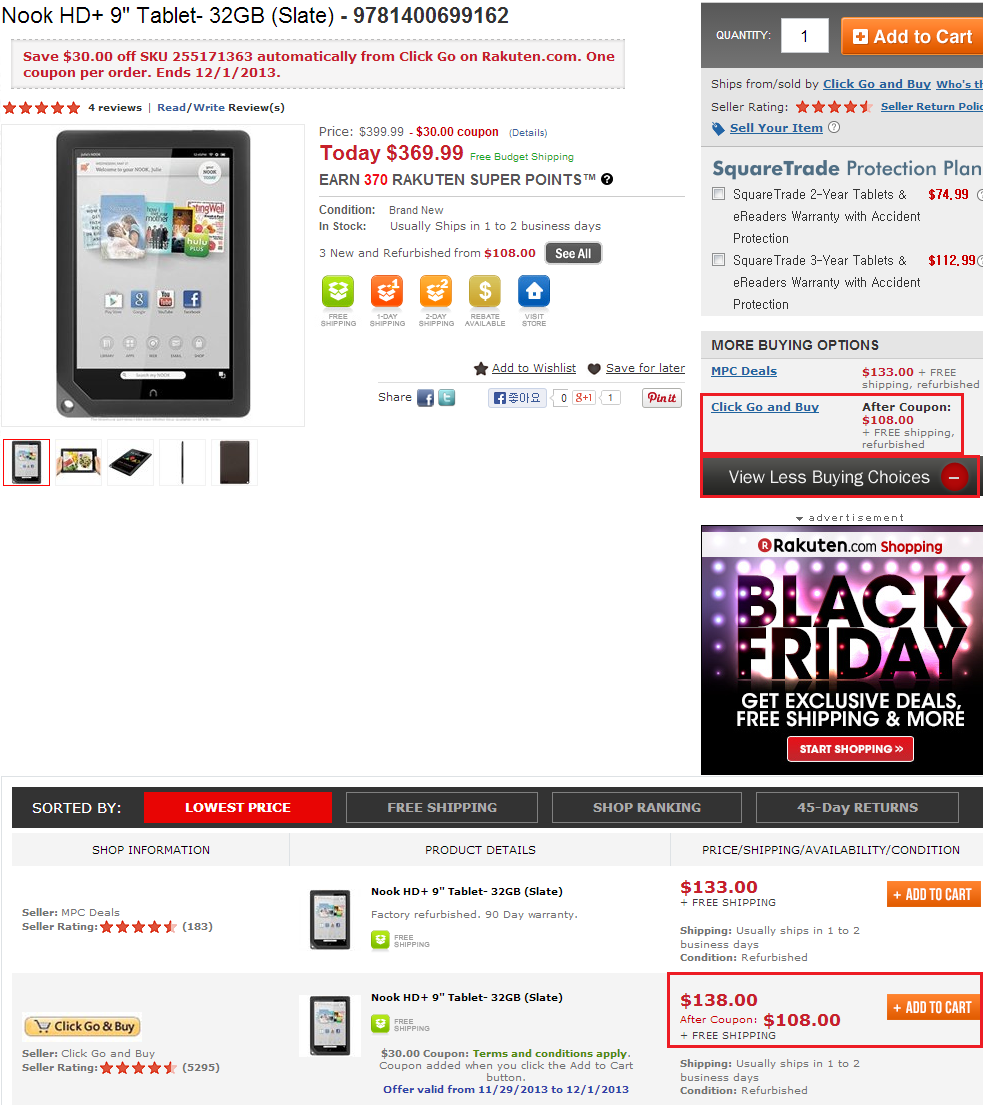Viewport: 983px width, 1105px height.
Task: Collapse View Less Buying Choices
Action: point(840,477)
